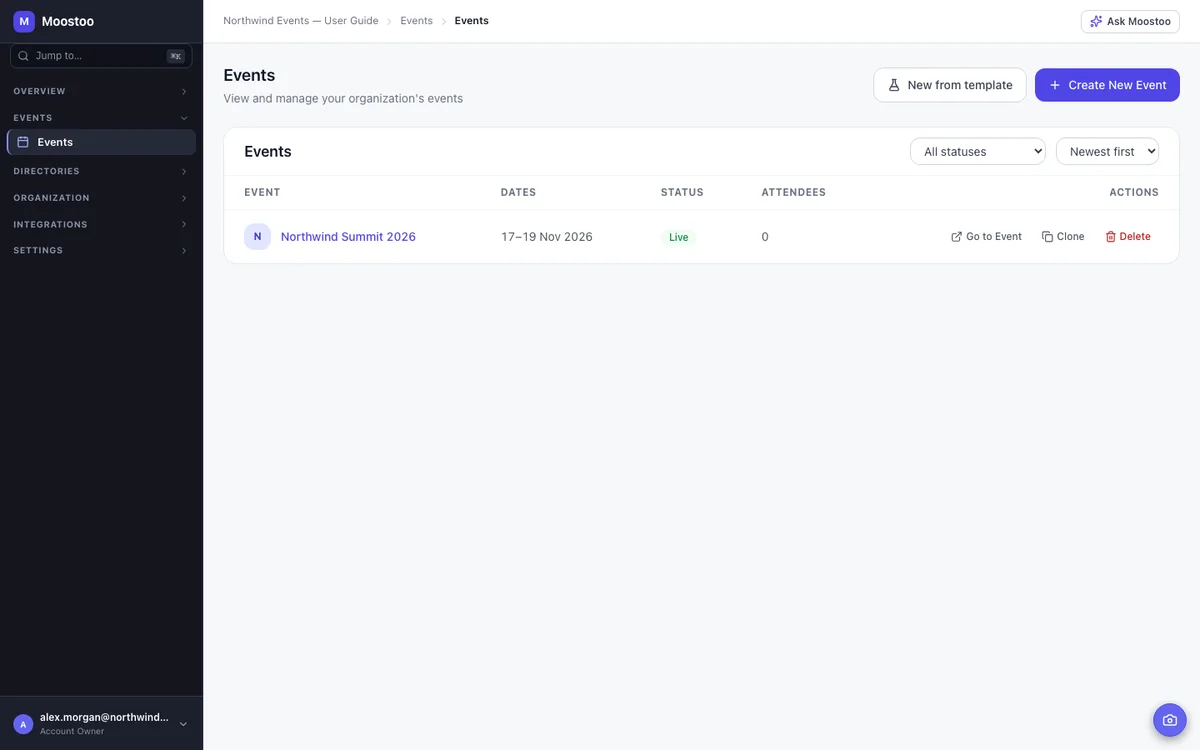The height and width of the screenshot is (750, 1200).
Task: Click the ⌘K shortcut badge
Action: [175, 56]
